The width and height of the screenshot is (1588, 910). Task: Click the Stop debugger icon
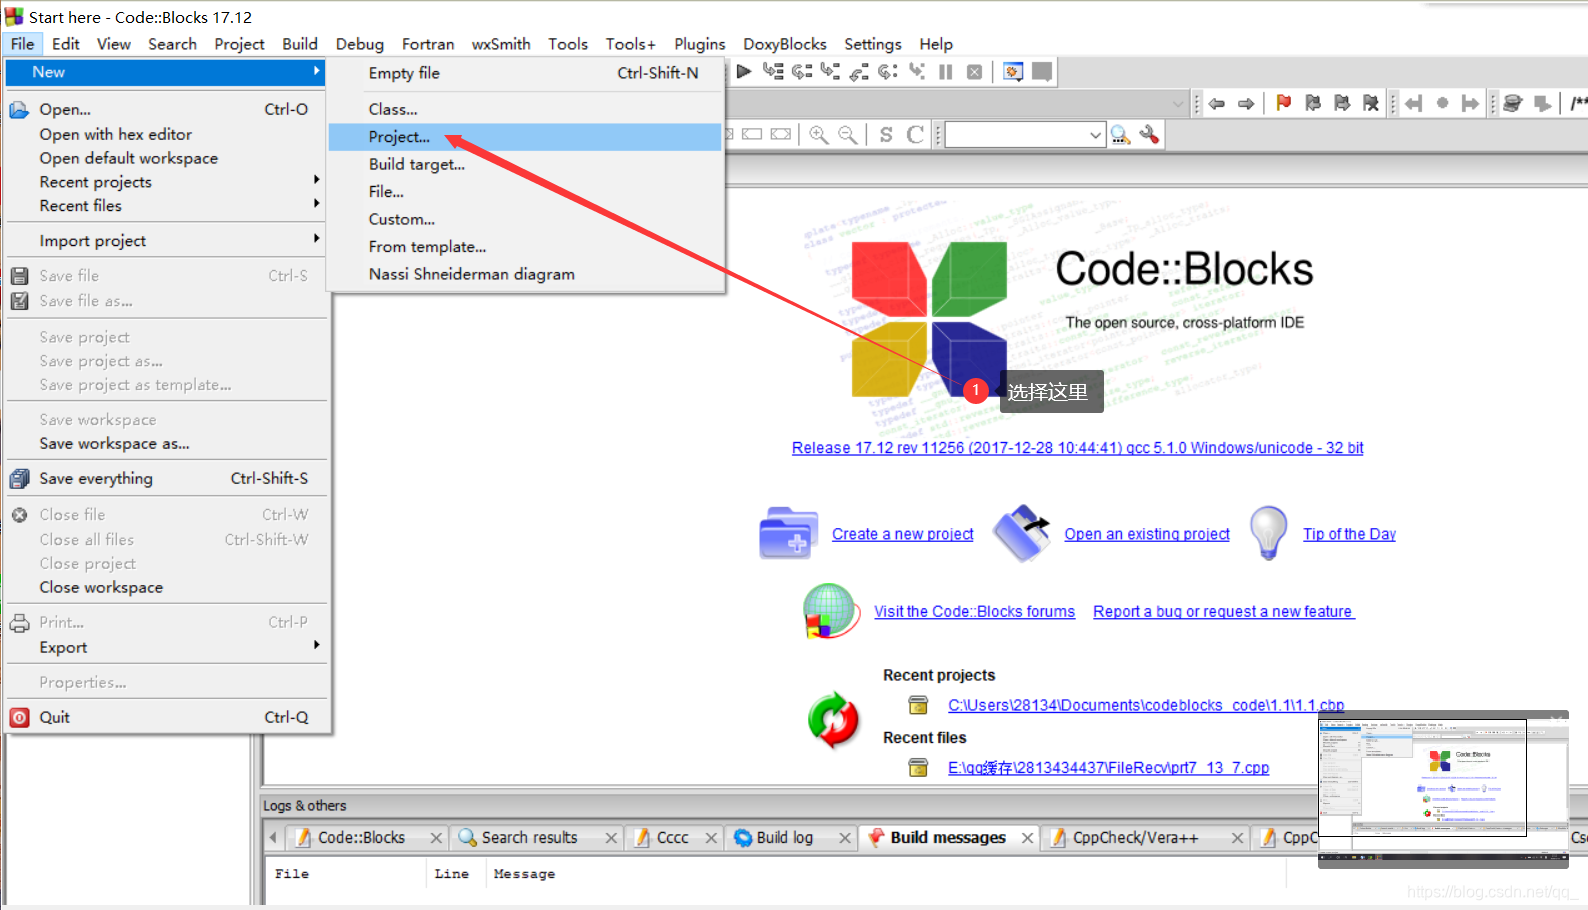(974, 72)
